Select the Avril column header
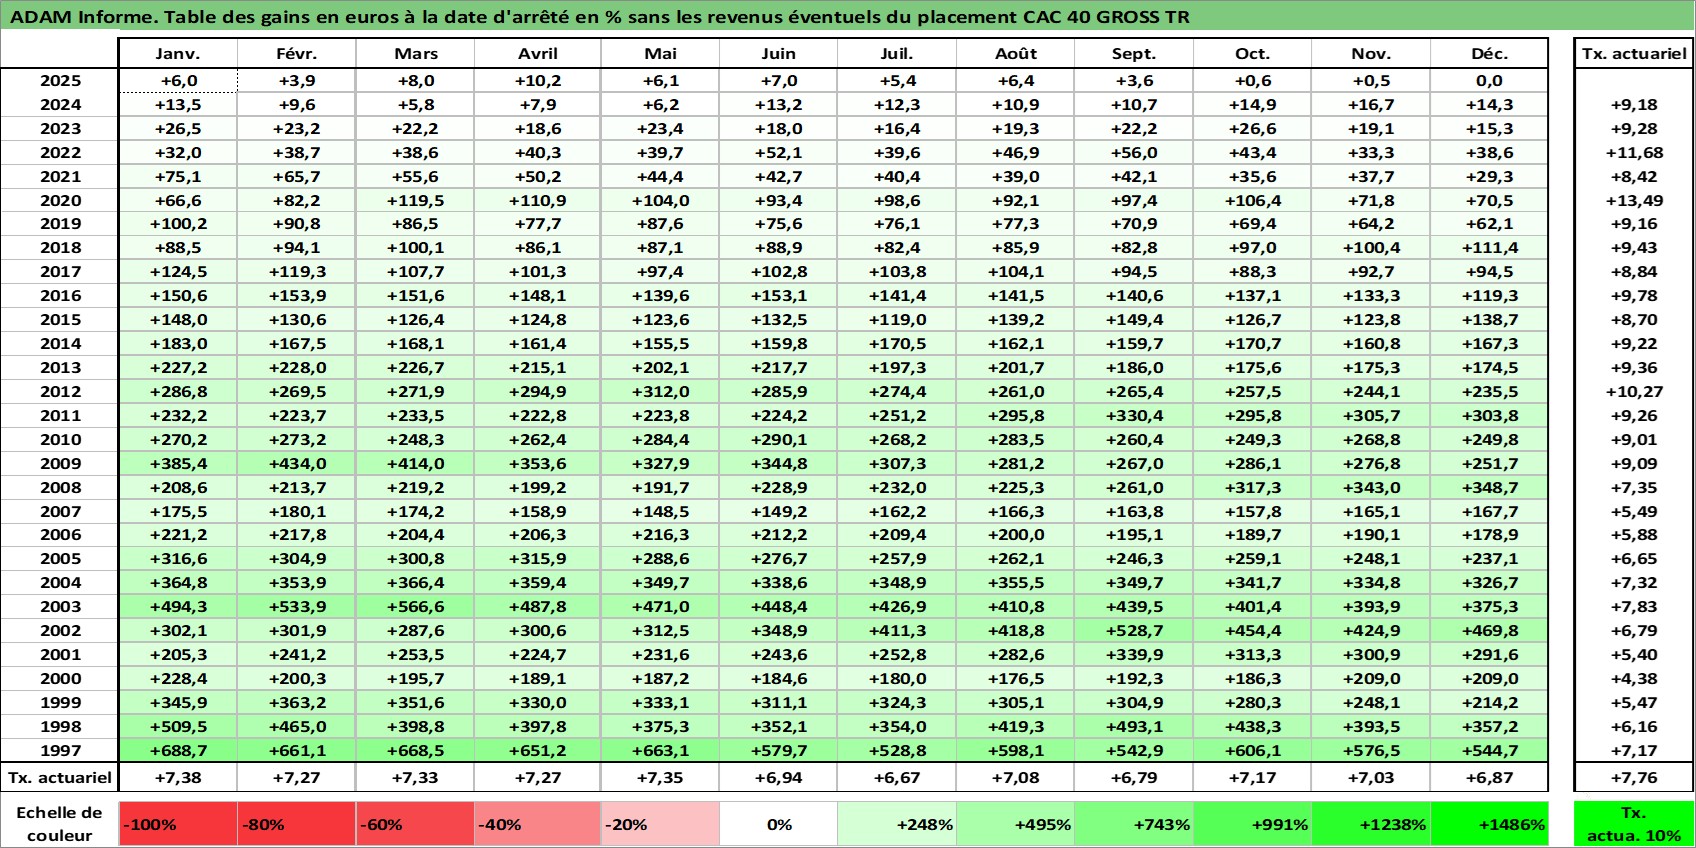This screenshot has height=848, width=1696. click(538, 54)
